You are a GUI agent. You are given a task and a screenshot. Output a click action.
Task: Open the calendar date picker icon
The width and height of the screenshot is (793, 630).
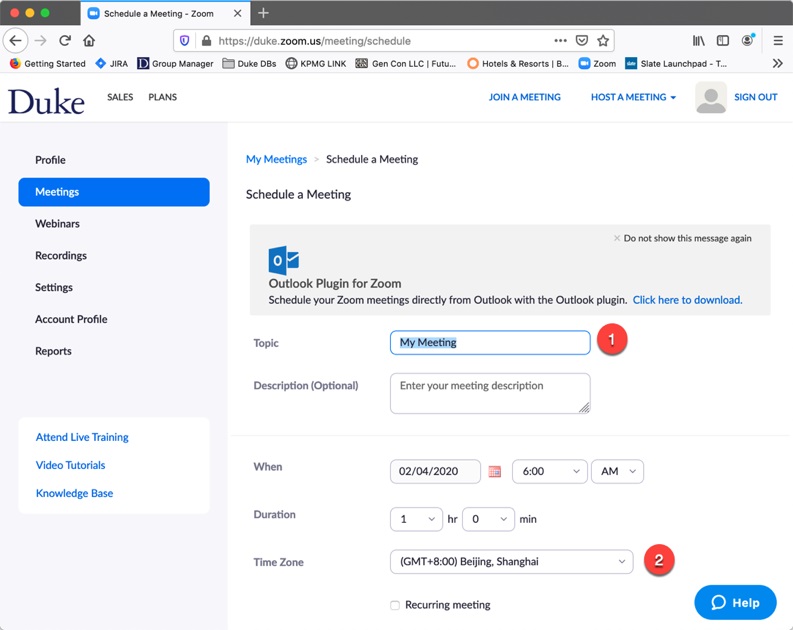click(495, 472)
